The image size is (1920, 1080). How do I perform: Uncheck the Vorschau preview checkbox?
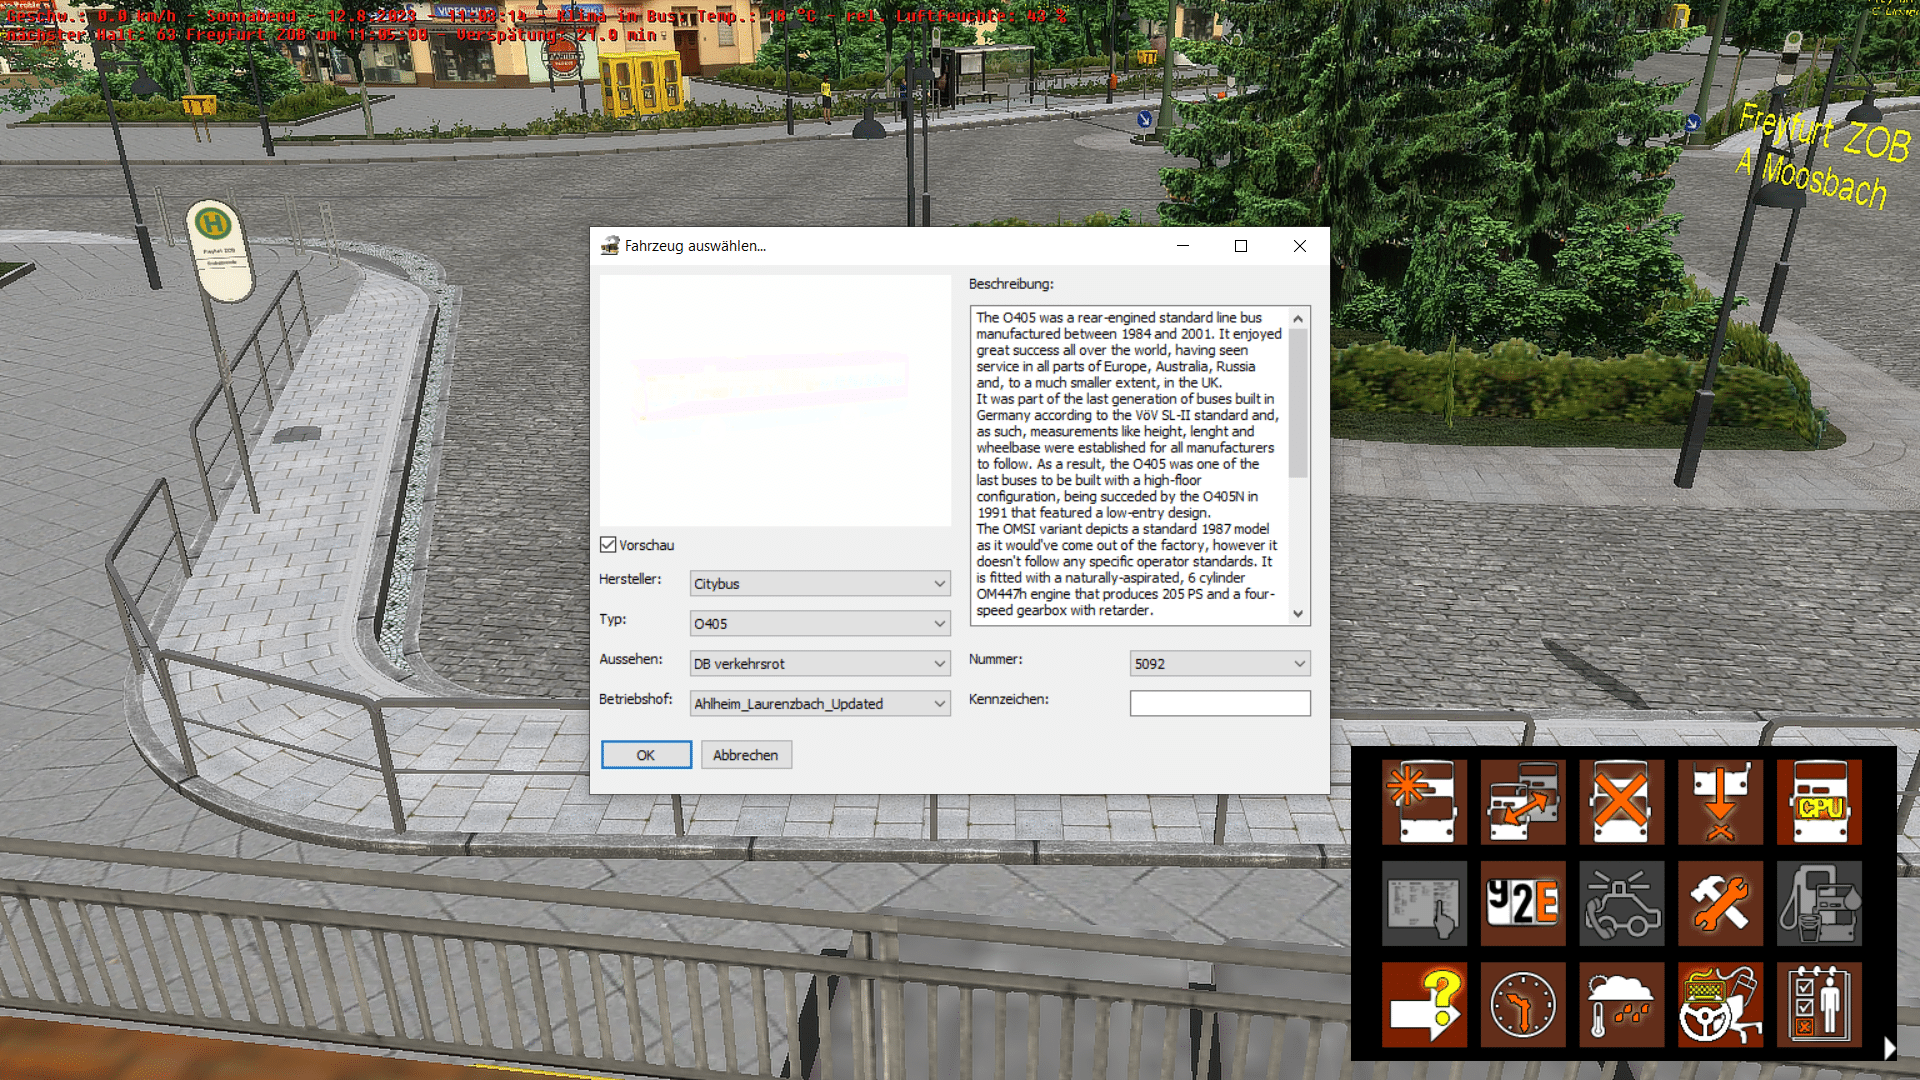[608, 545]
